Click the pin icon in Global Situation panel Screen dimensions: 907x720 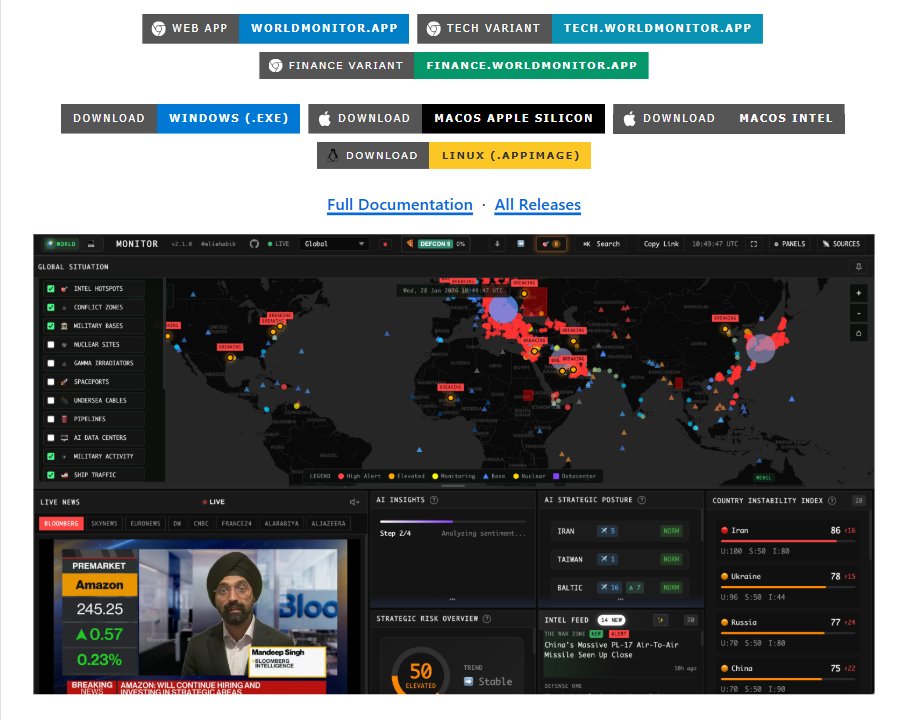(858, 267)
